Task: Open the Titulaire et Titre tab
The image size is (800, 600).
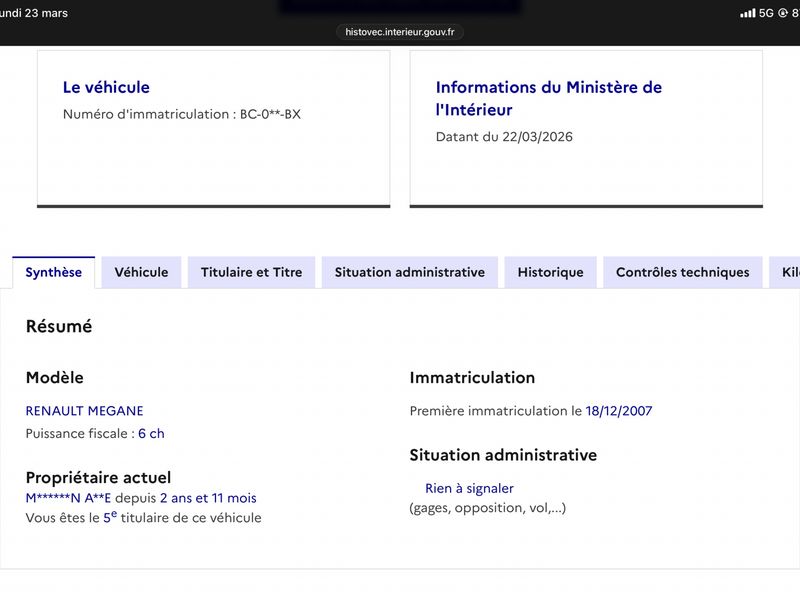Action: tap(252, 272)
